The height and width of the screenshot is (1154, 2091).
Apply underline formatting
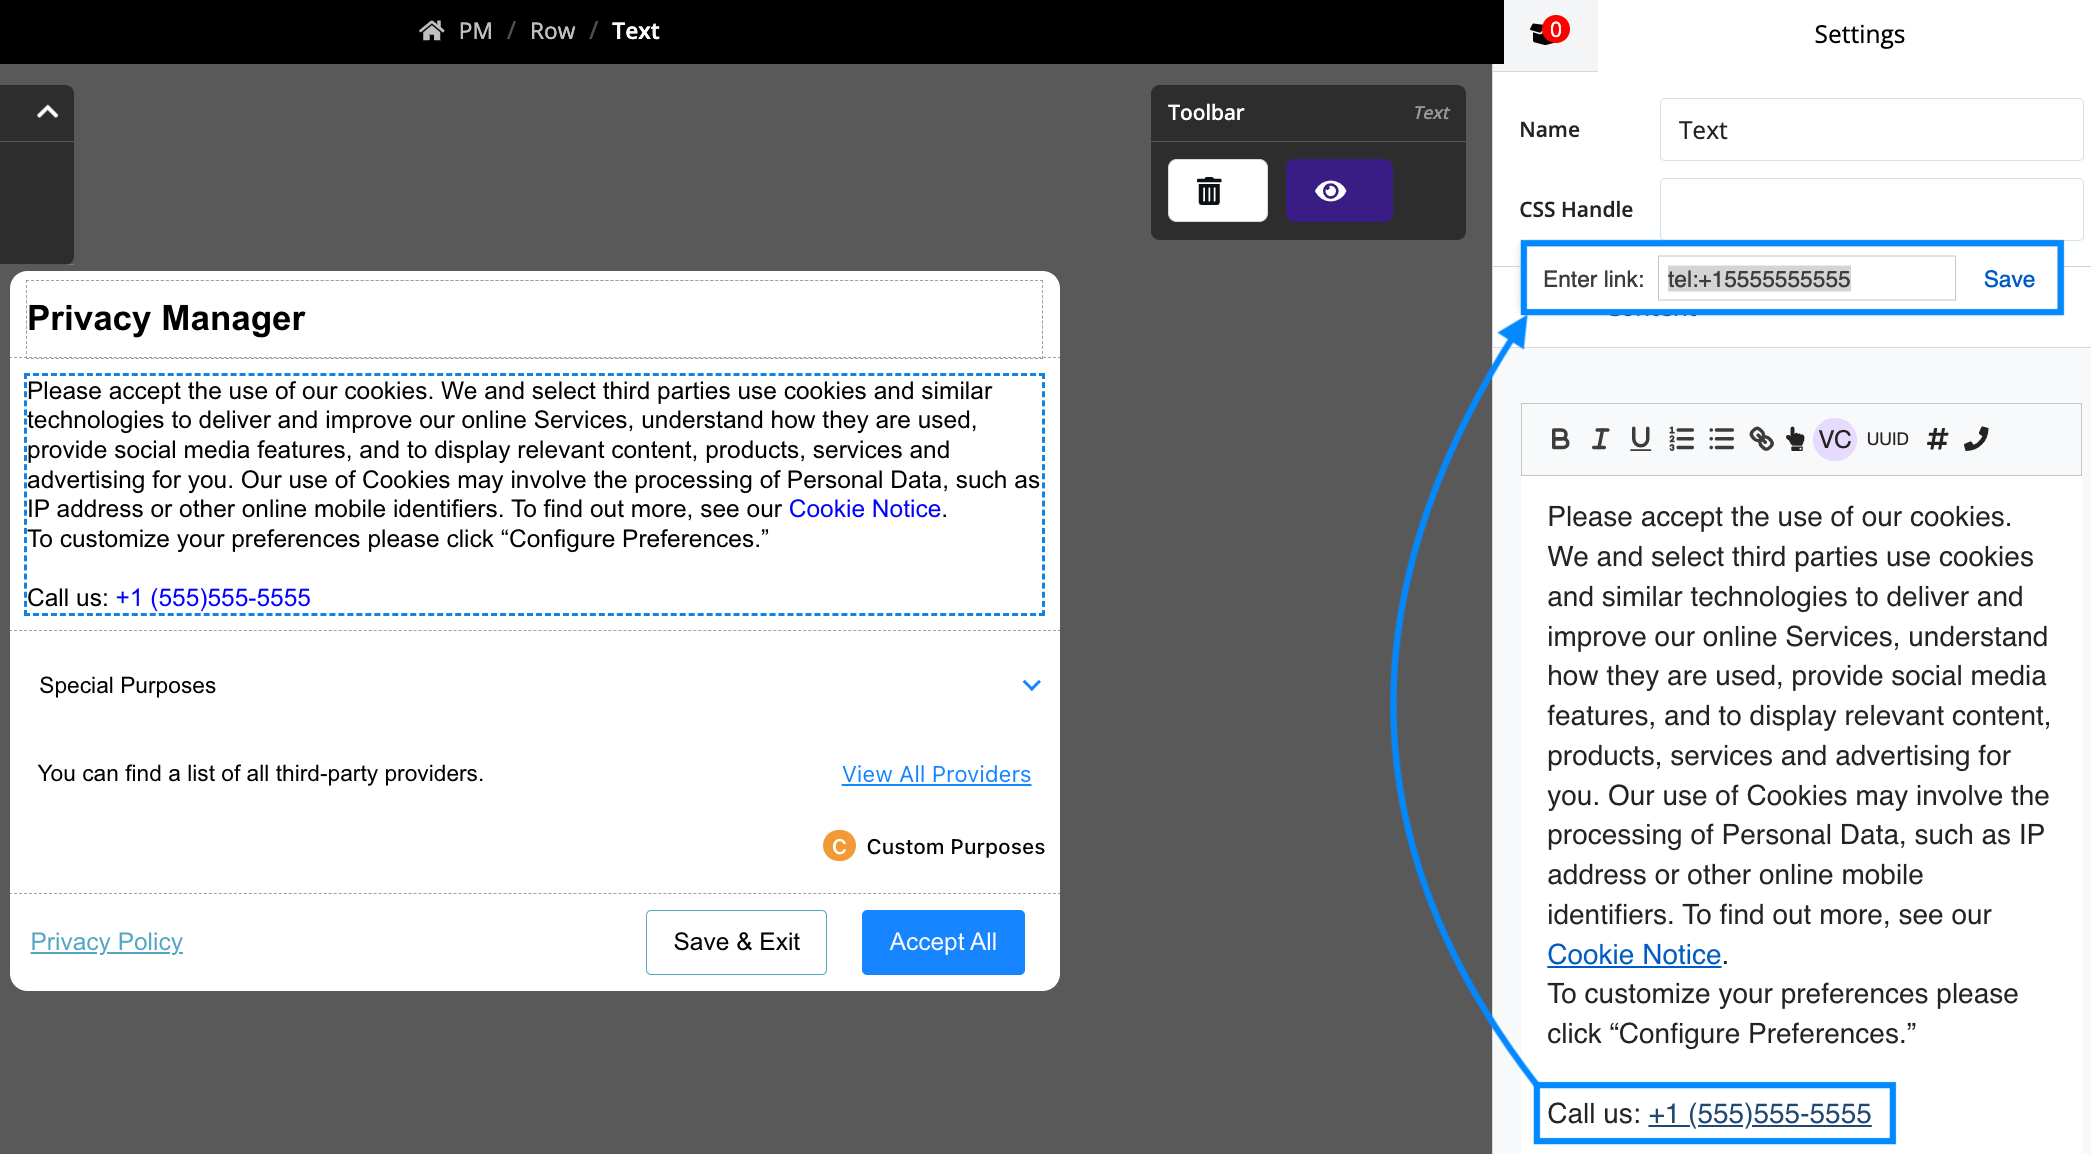(x=1640, y=439)
